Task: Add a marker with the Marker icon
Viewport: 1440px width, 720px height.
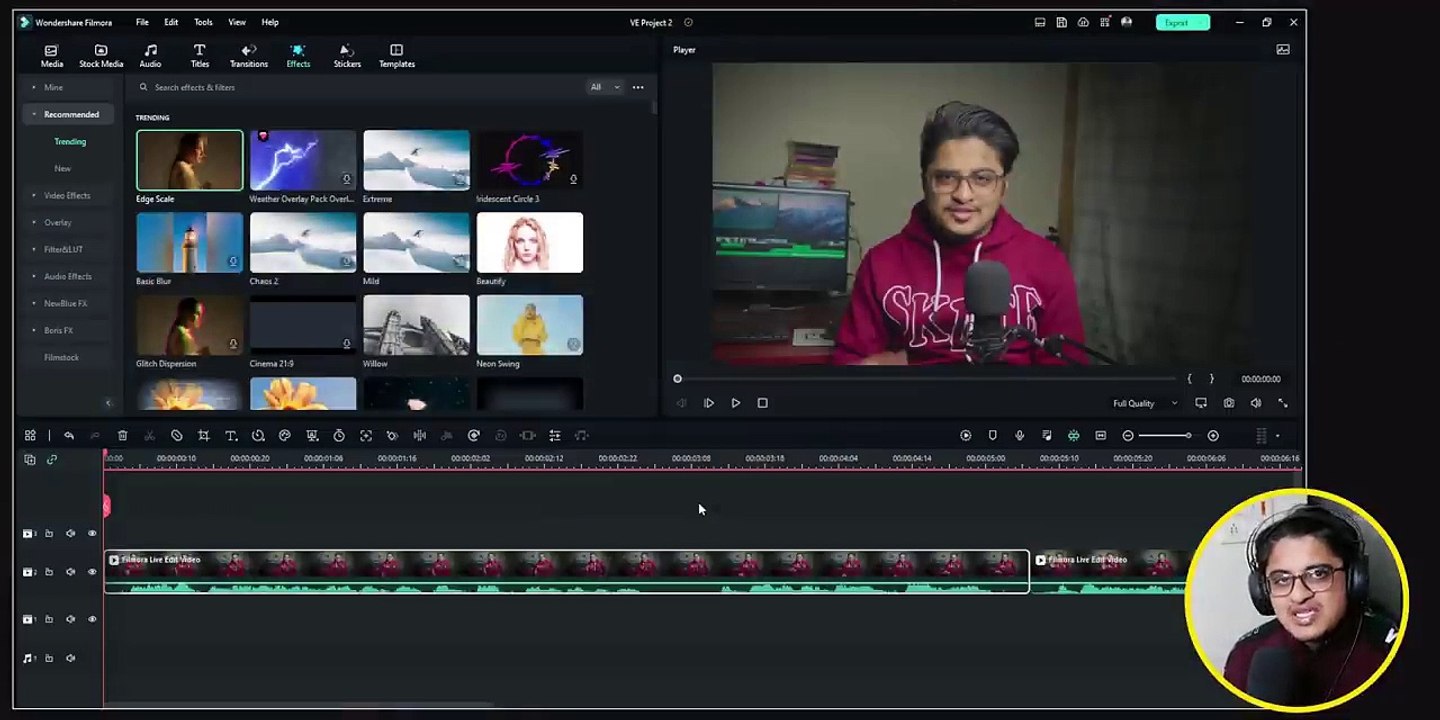Action: pos(992,436)
